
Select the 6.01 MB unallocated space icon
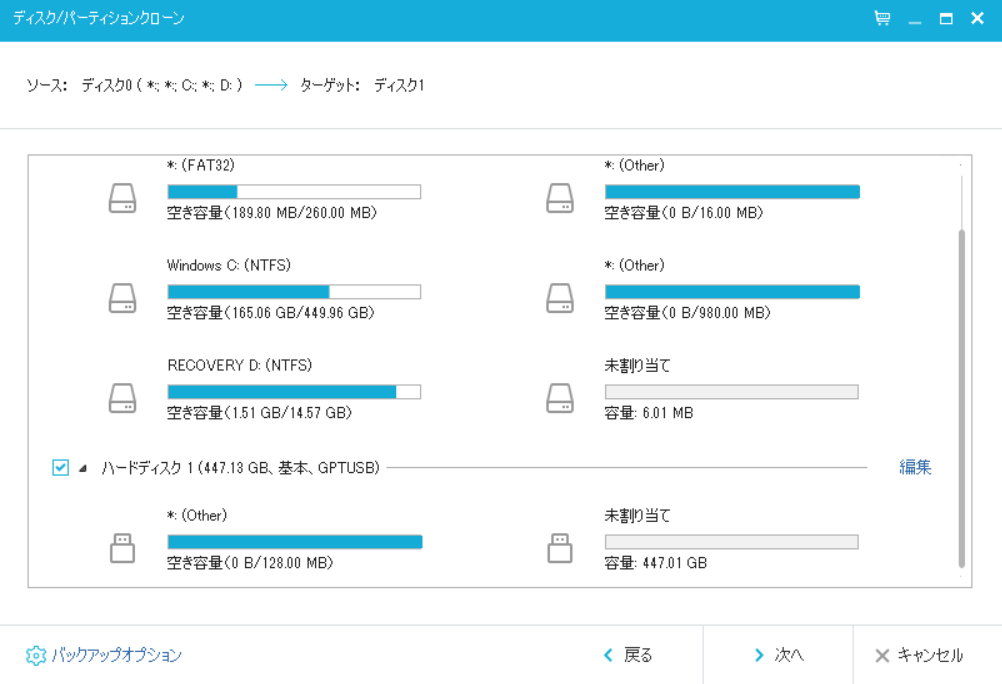point(560,399)
